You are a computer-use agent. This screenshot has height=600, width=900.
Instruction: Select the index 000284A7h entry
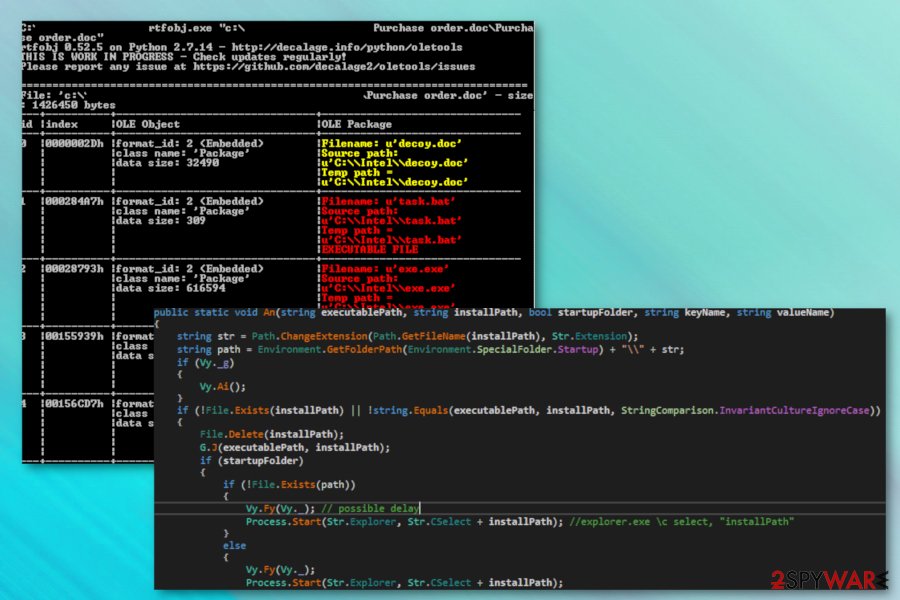pos(75,202)
